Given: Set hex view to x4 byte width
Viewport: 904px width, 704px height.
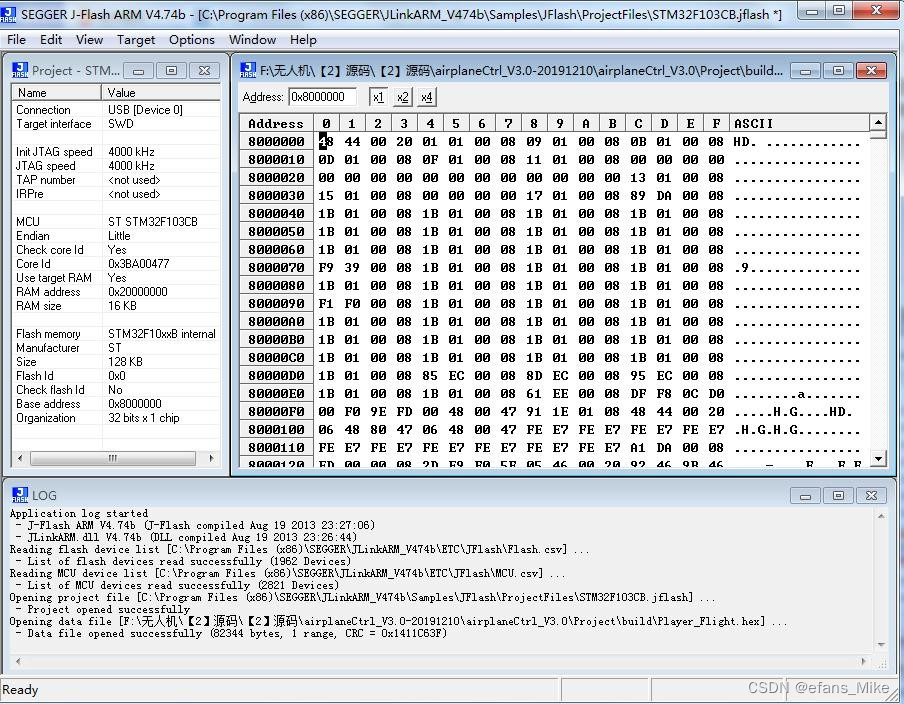Looking at the screenshot, I should 427,97.
